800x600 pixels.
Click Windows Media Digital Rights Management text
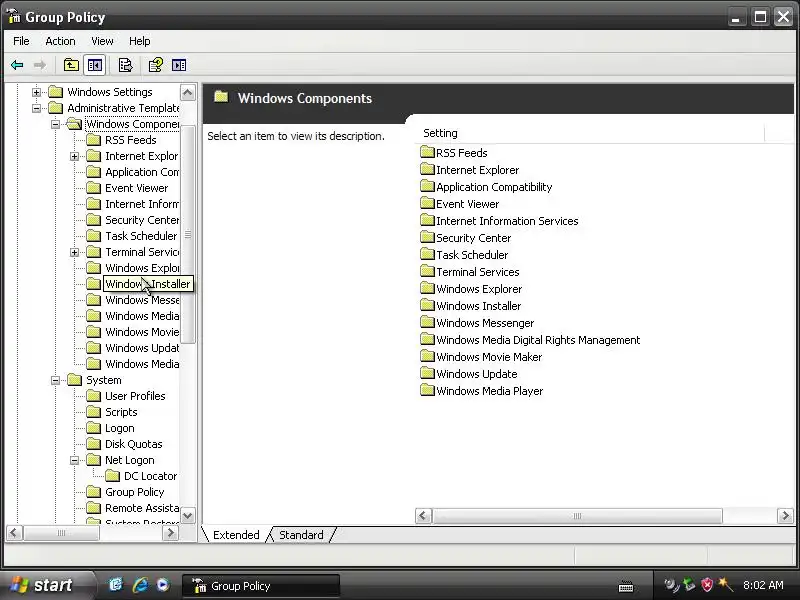click(538, 340)
